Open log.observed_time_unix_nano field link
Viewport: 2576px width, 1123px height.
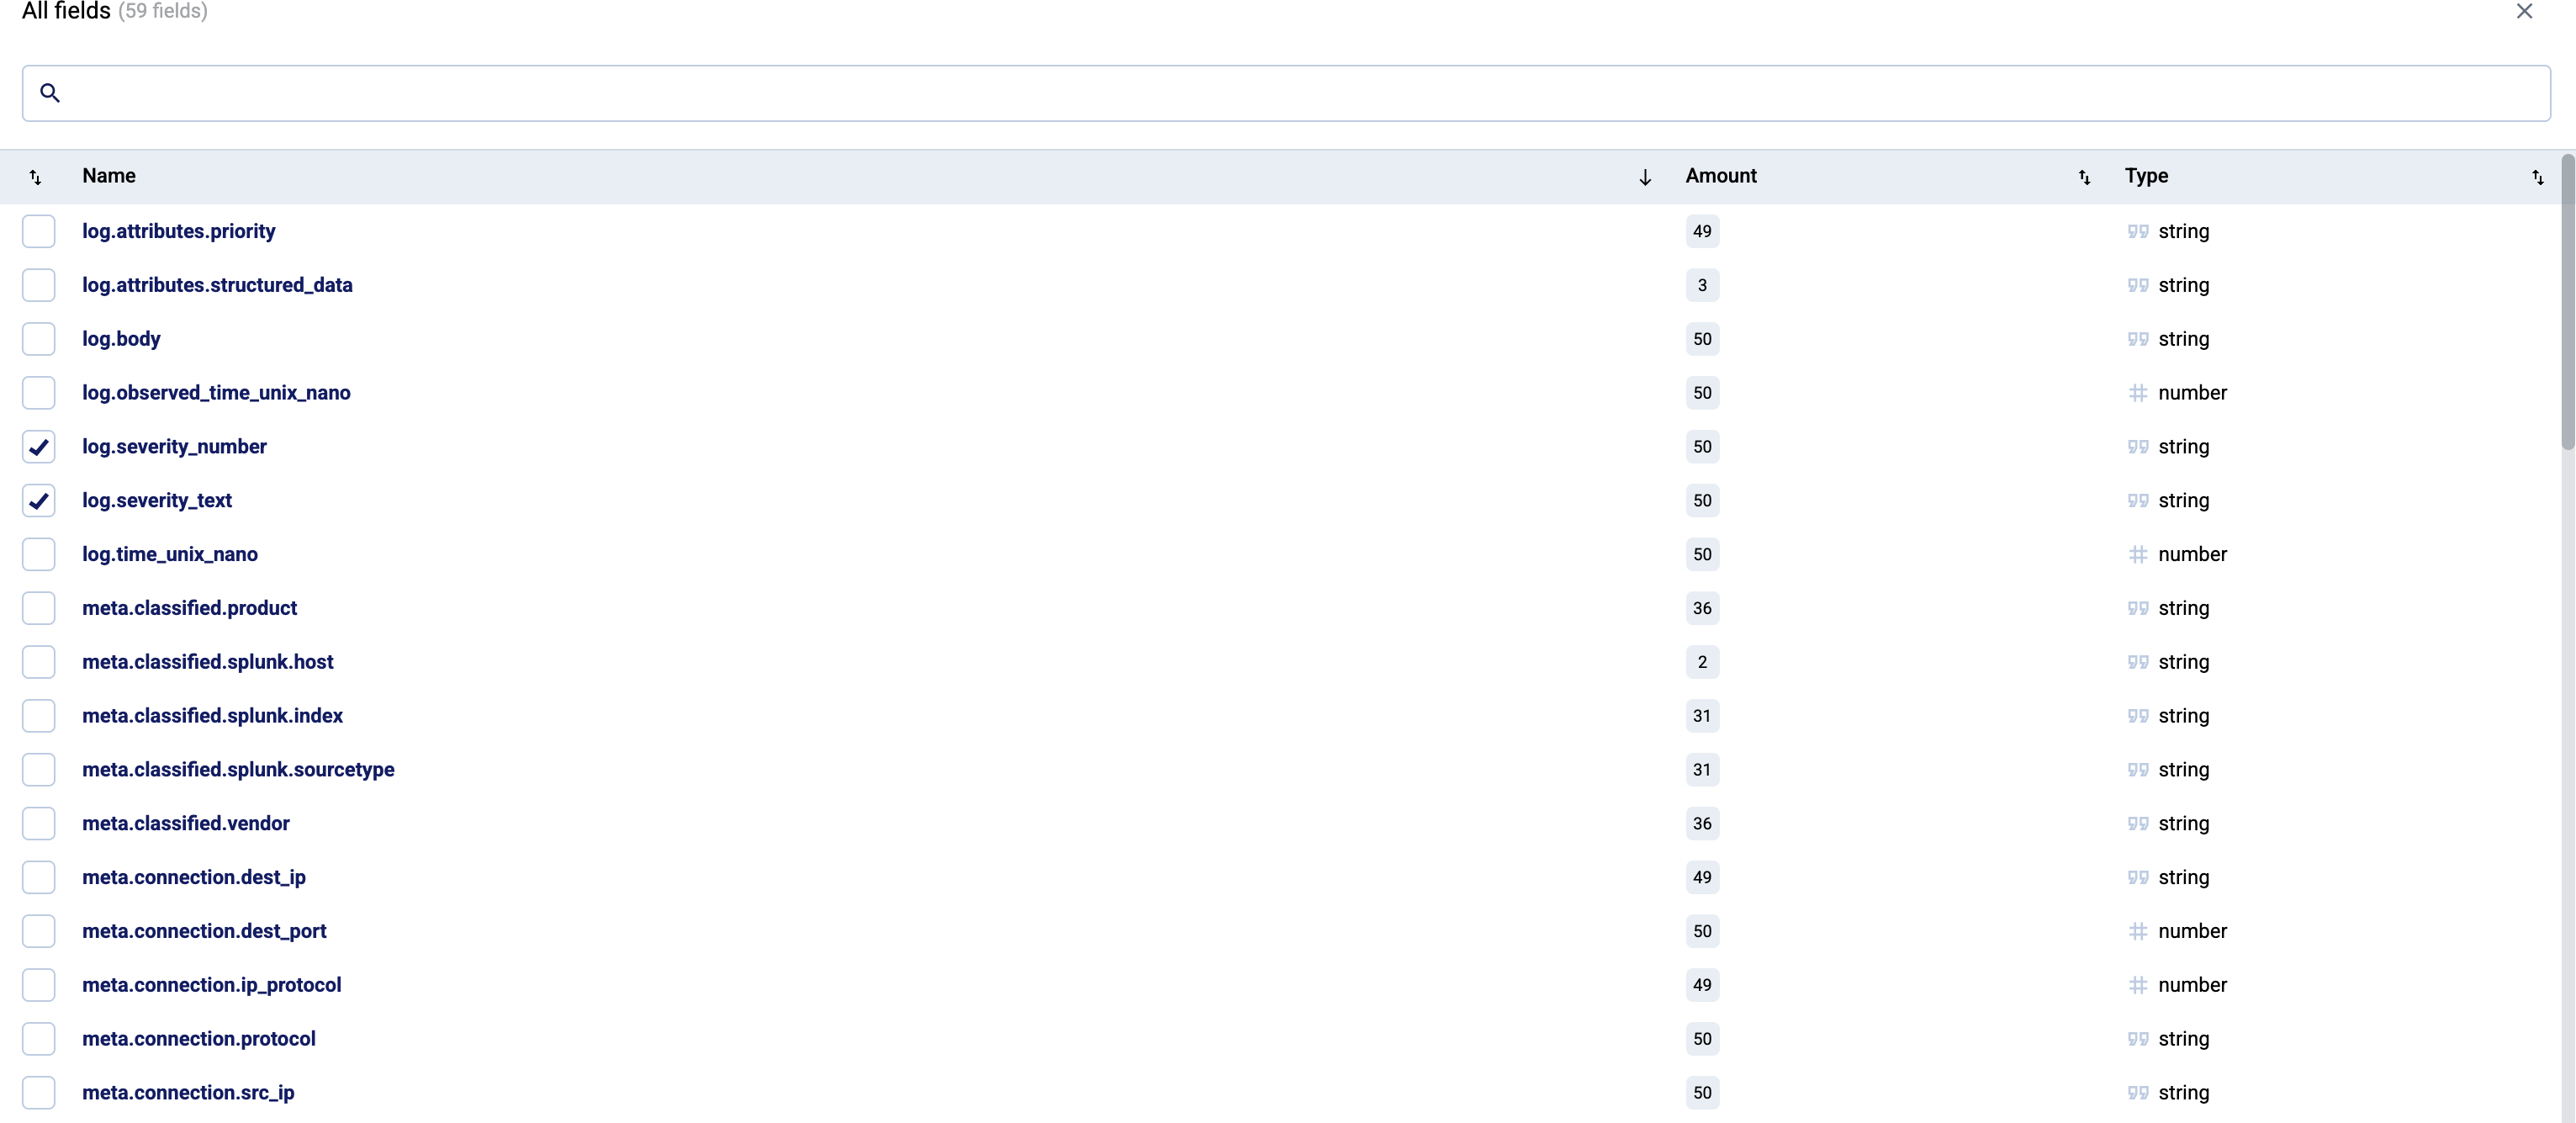tap(216, 393)
